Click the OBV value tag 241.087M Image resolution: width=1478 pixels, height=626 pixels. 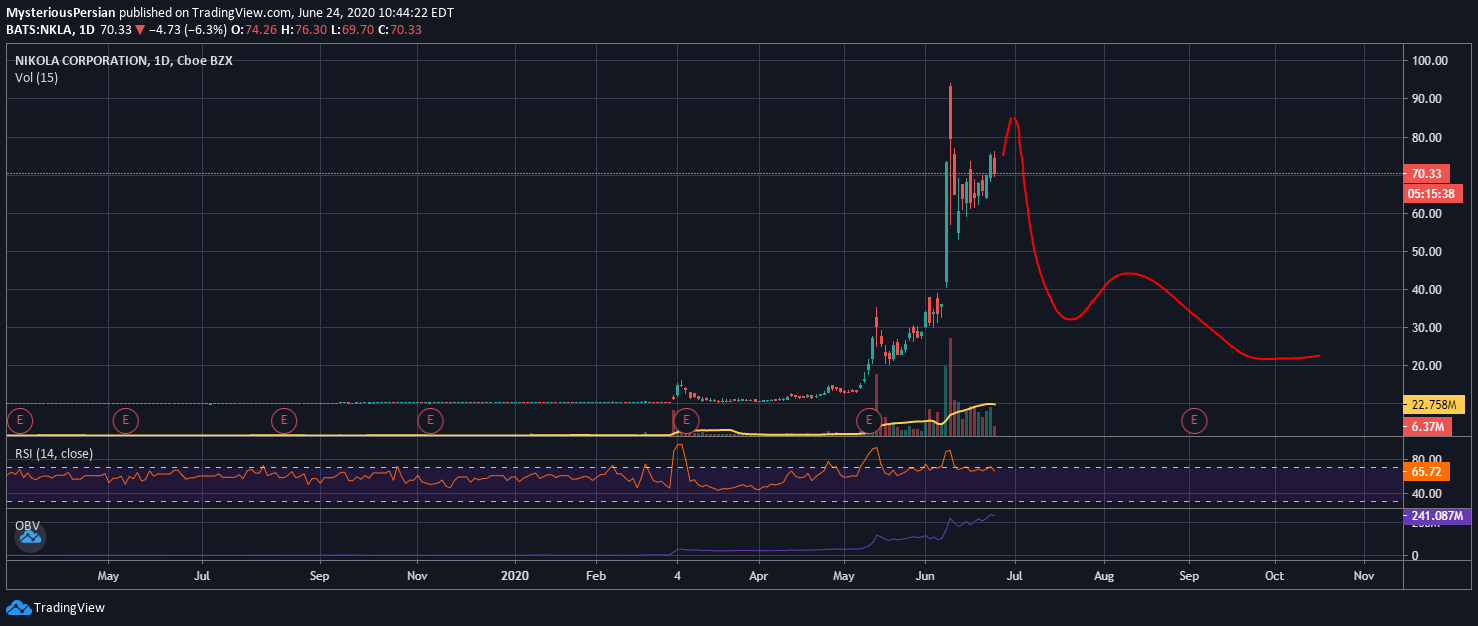tap(1438, 517)
